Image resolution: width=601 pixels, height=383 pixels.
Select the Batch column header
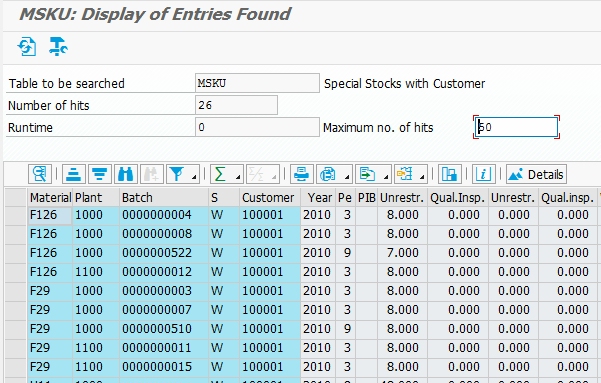[164, 197]
